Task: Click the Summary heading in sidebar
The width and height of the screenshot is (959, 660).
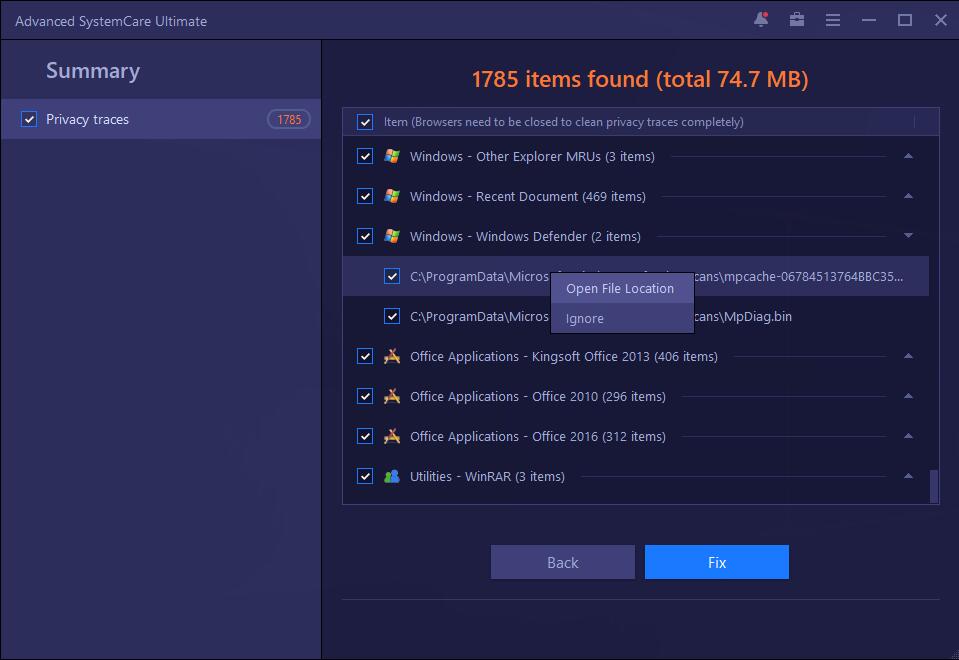Action: [x=93, y=71]
